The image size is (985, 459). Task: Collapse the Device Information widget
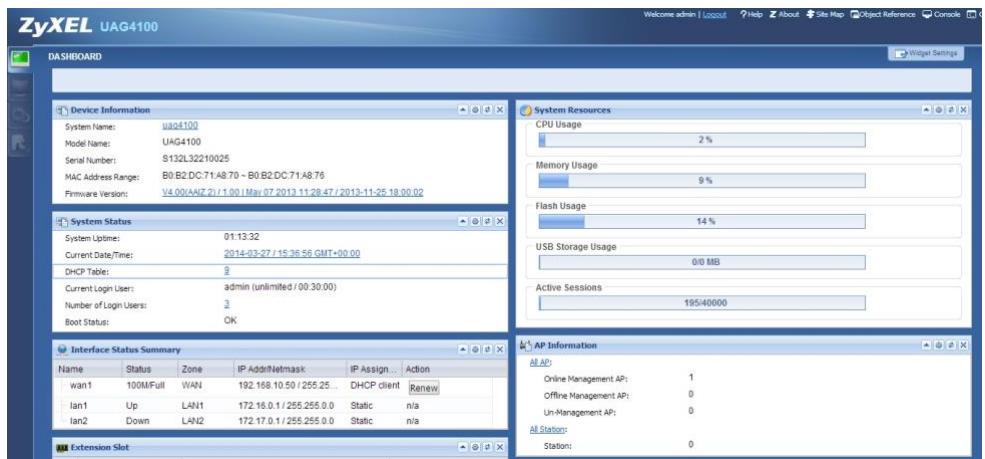pos(464,110)
